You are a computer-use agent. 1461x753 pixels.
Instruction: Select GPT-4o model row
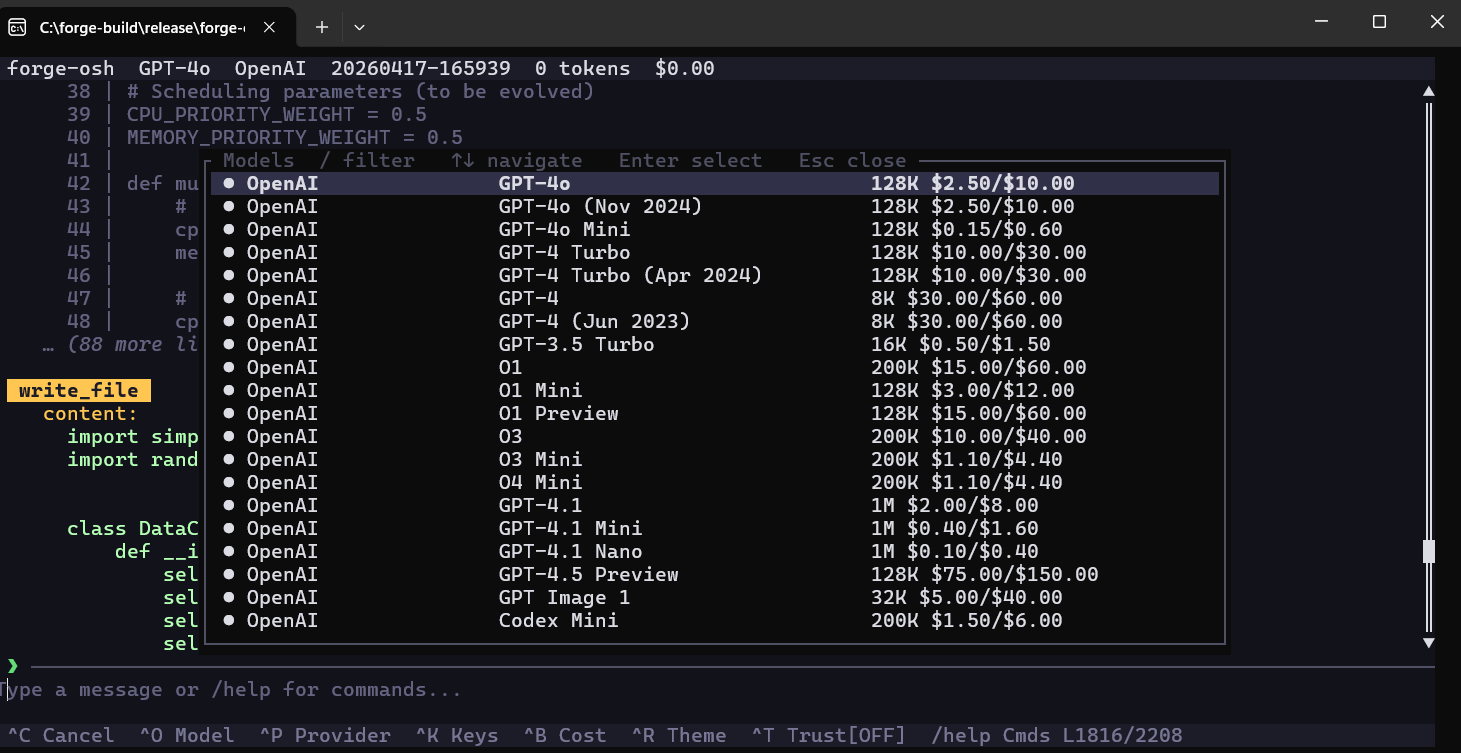[x=714, y=184]
